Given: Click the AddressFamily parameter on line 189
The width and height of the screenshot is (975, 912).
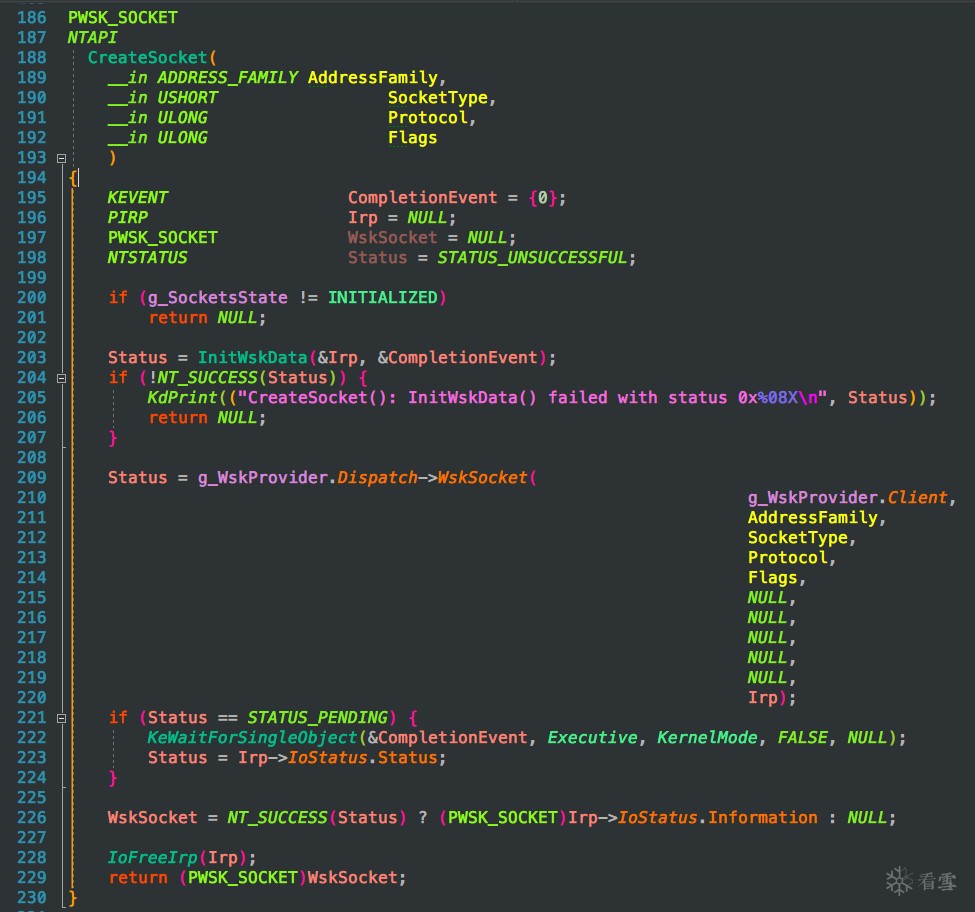Looking at the screenshot, I should tap(373, 78).
